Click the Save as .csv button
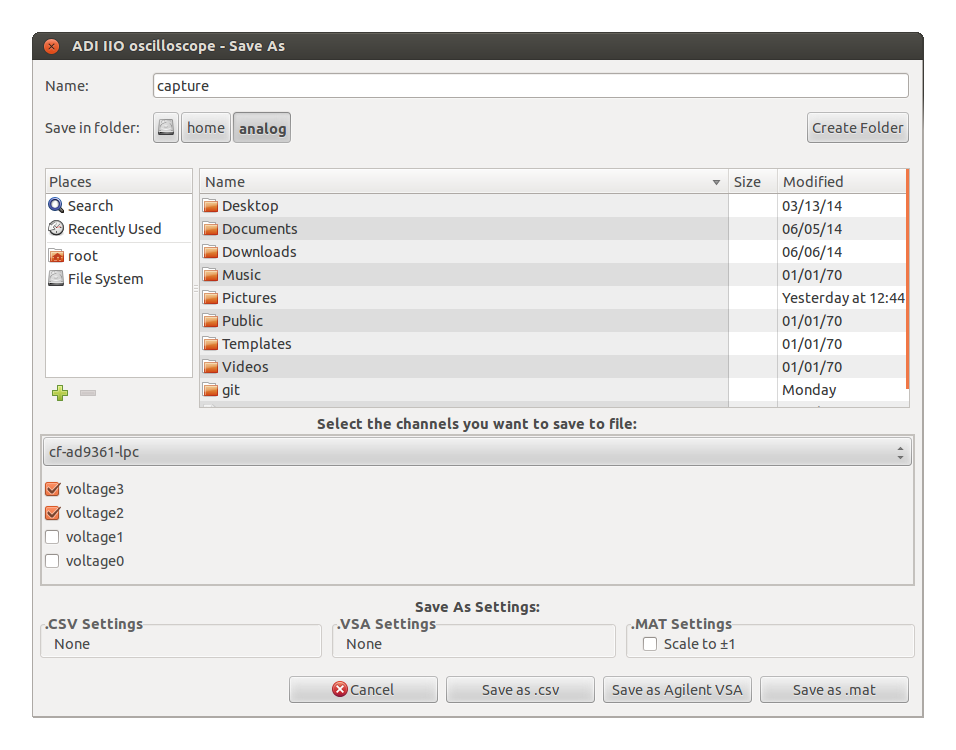 click(x=520, y=690)
